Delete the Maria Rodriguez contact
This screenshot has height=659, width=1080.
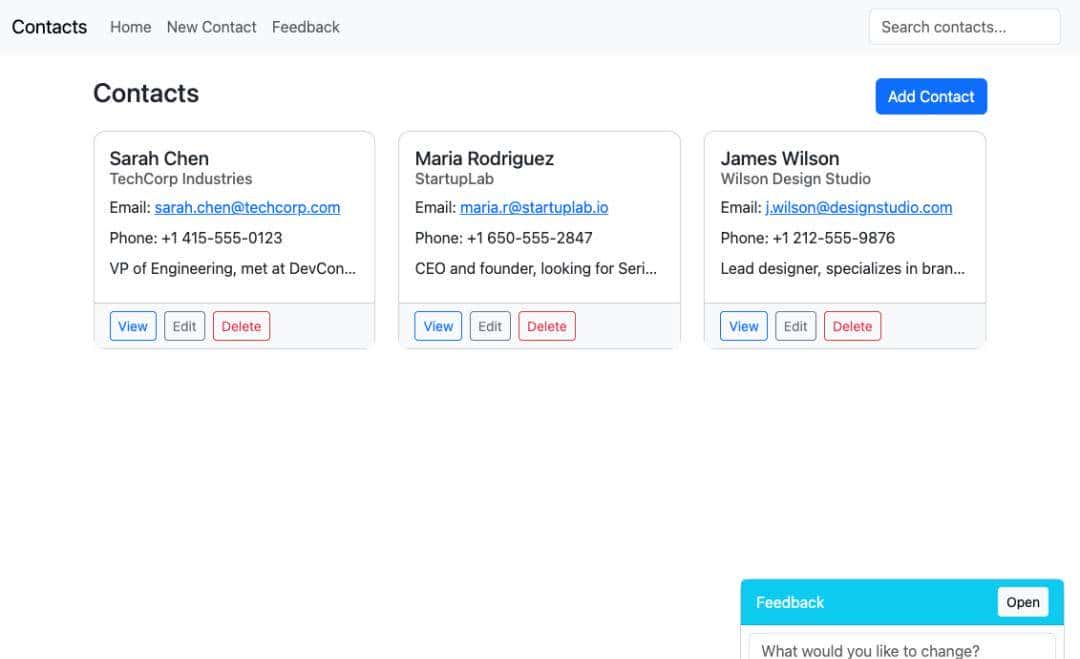(547, 326)
